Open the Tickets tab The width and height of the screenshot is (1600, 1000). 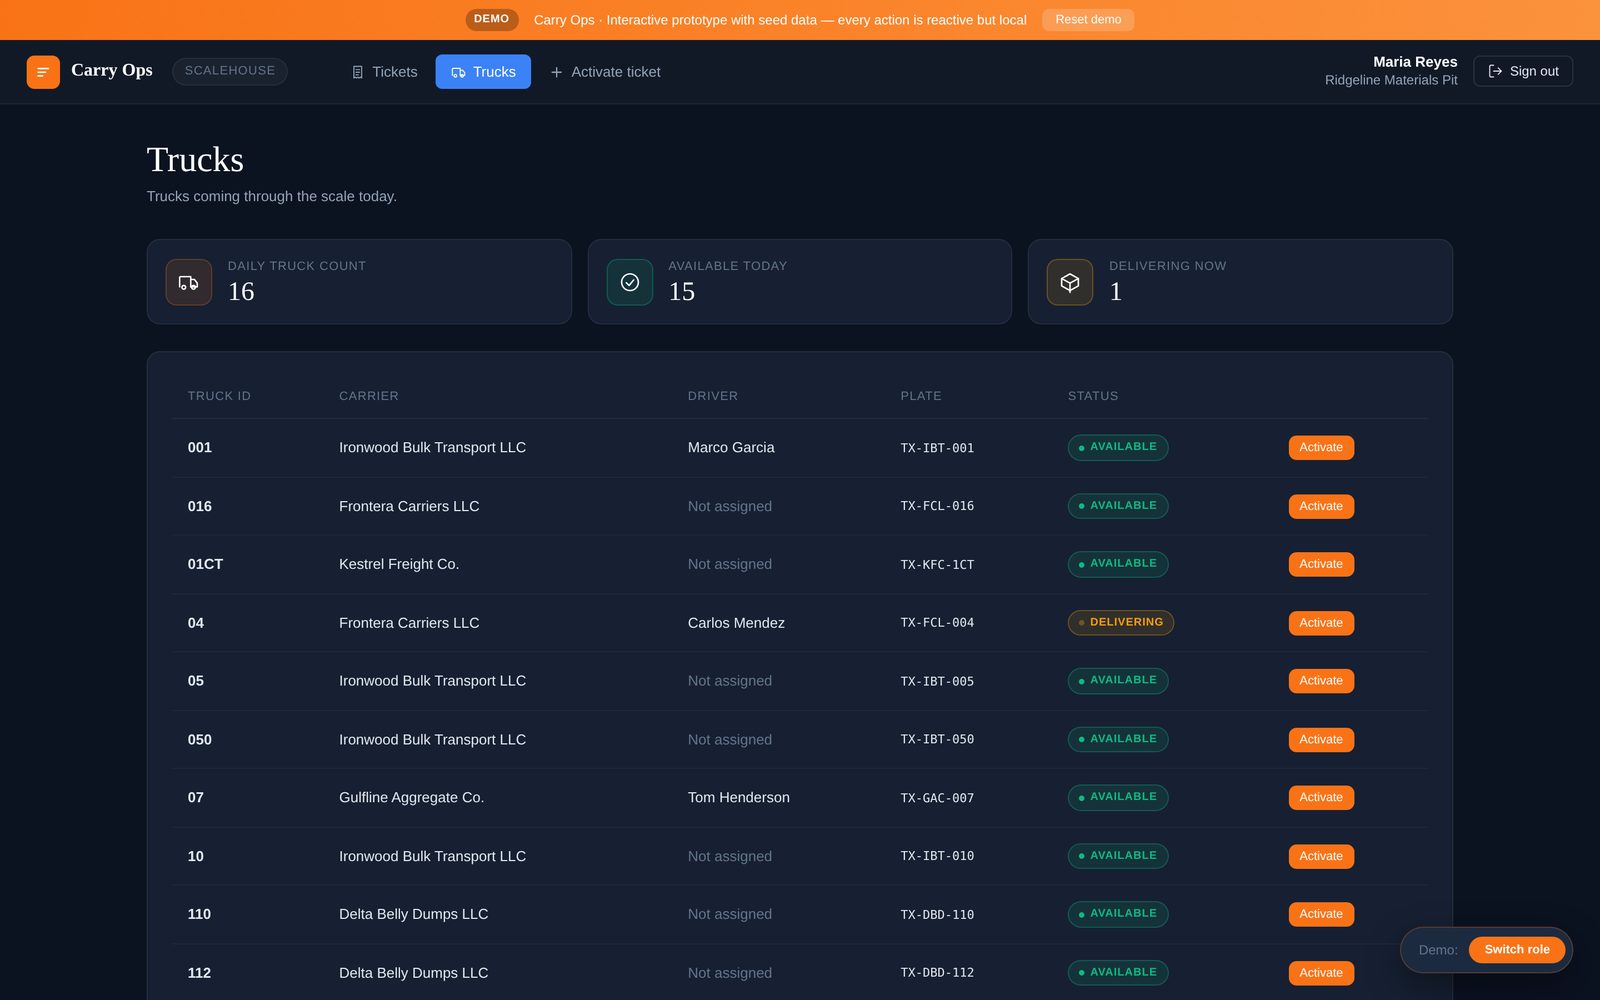385,72
